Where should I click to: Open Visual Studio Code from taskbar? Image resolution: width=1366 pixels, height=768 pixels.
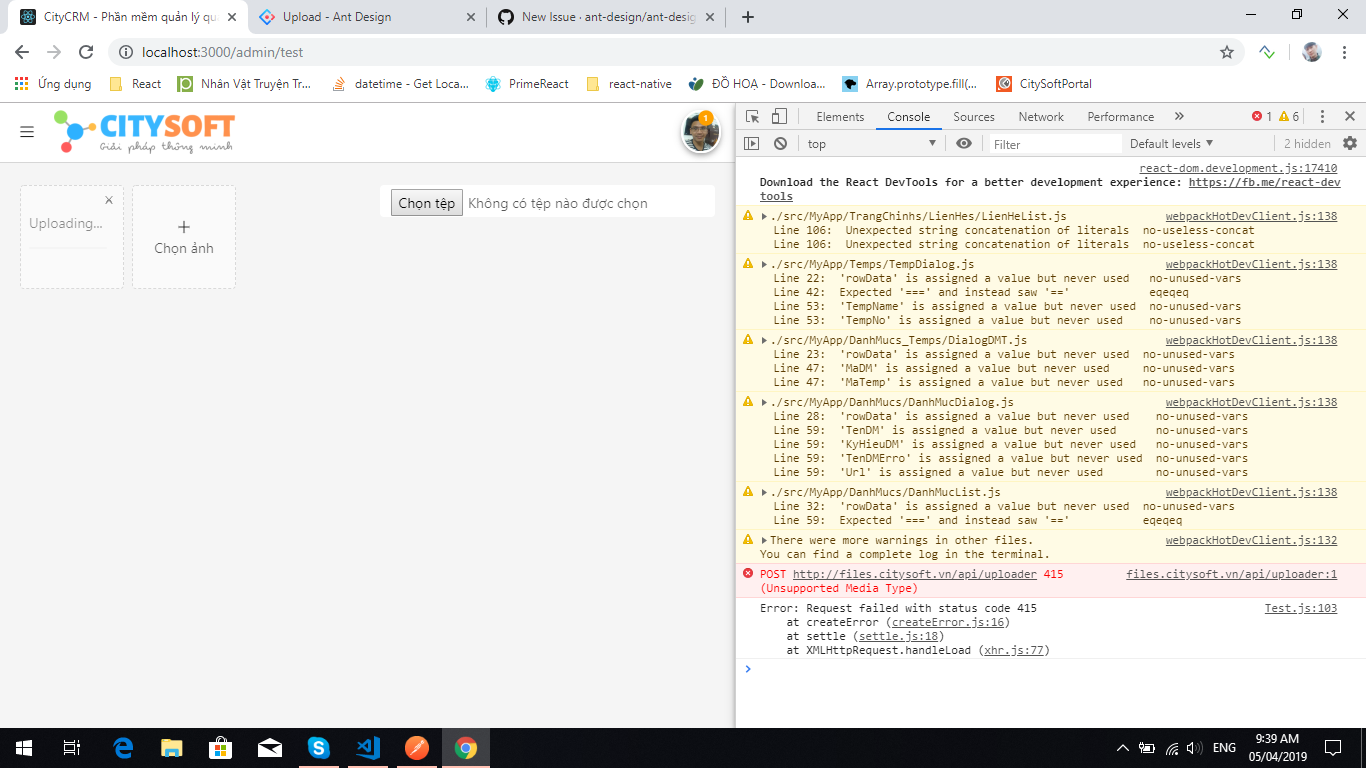368,748
